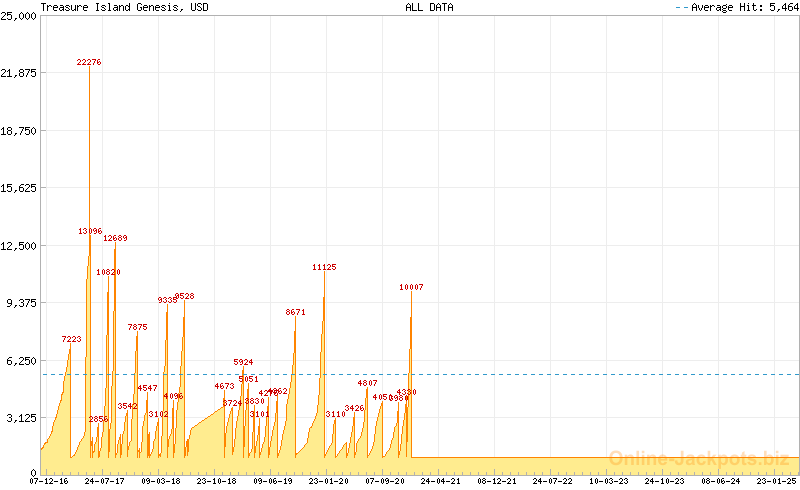This screenshot has height=490, width=800.
Task: Click the 24-04-21 x-axis date label
Action: 439,481
